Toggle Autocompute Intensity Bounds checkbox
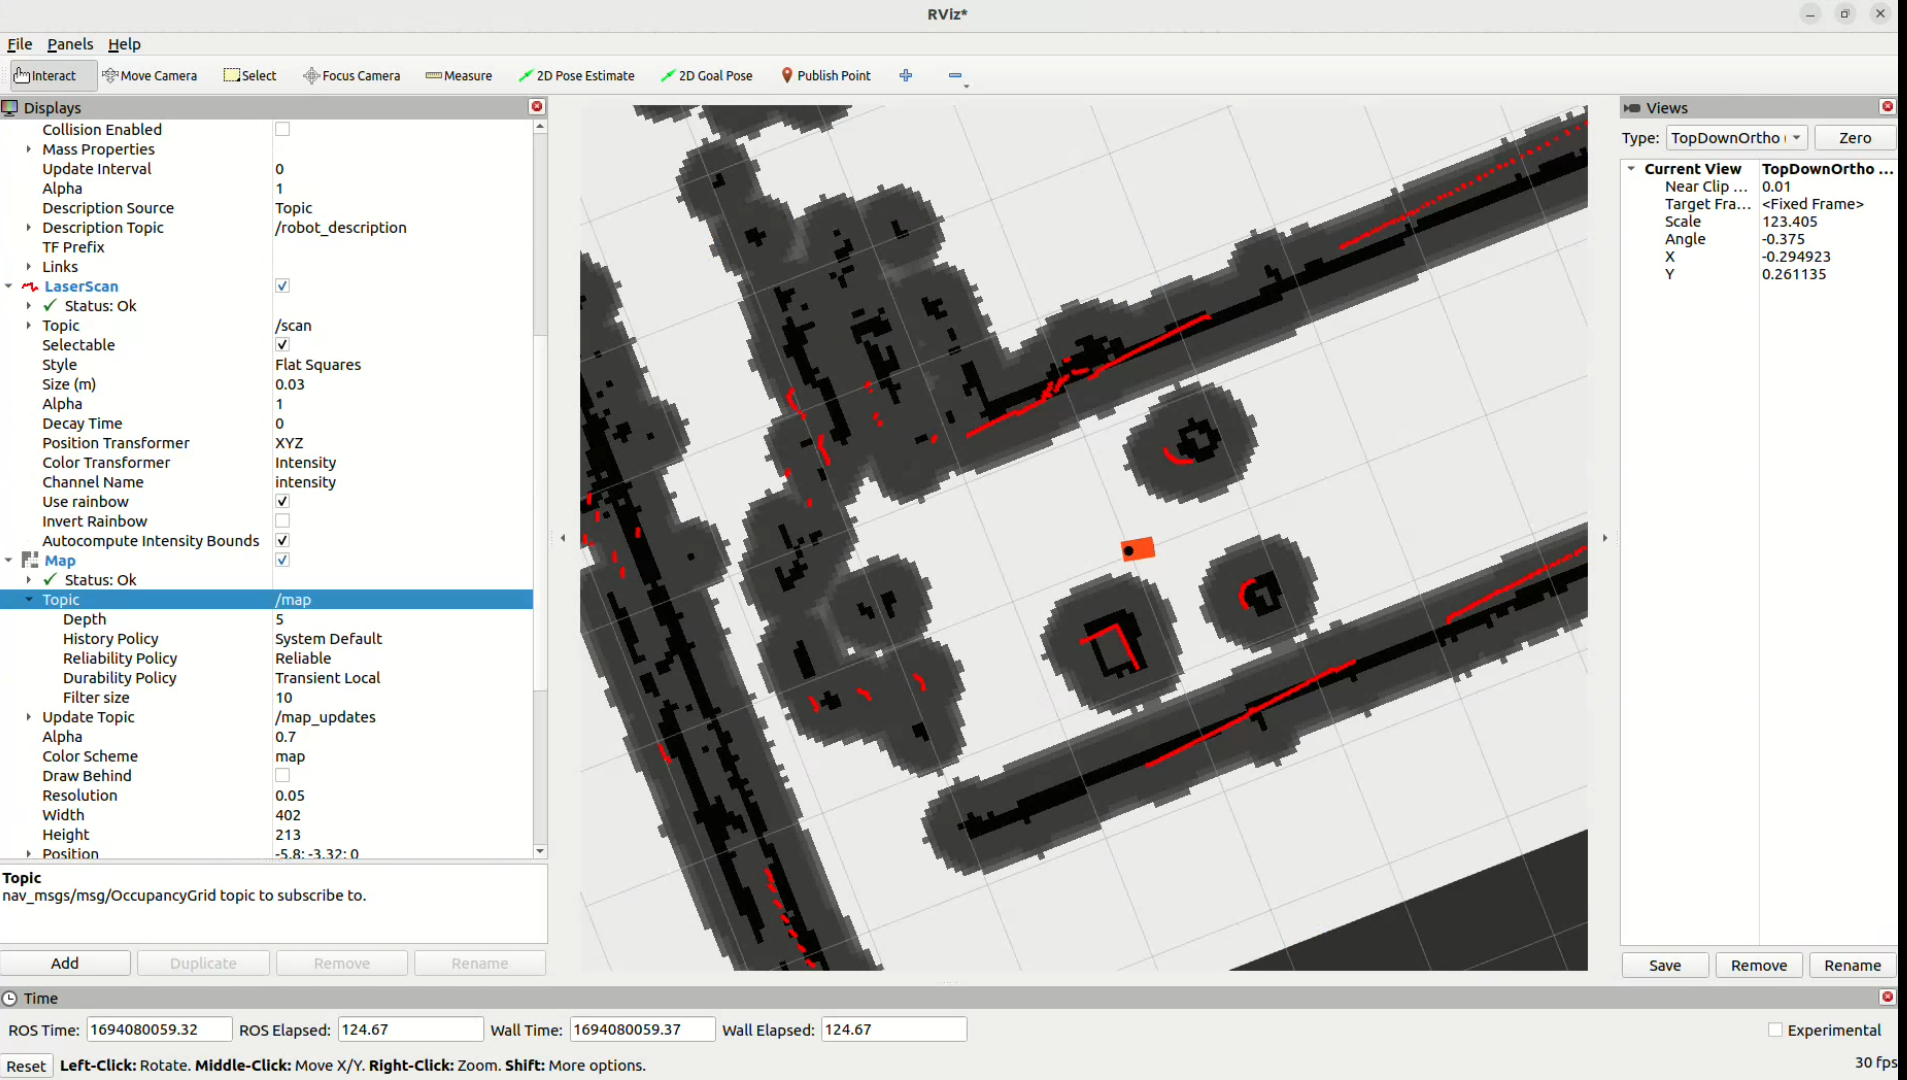 click(x=282, y=540)
